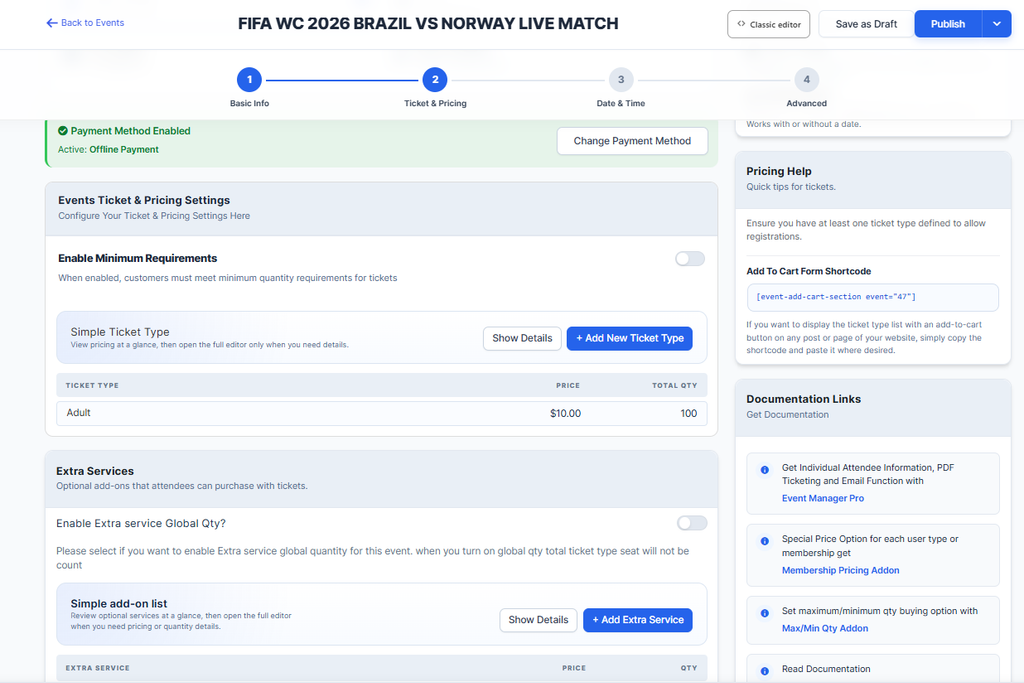Image resolution: width=1024 pixels, height=683 pixels.
Task: Go to step 1 Basic Info circle
Action: point(249,80)
